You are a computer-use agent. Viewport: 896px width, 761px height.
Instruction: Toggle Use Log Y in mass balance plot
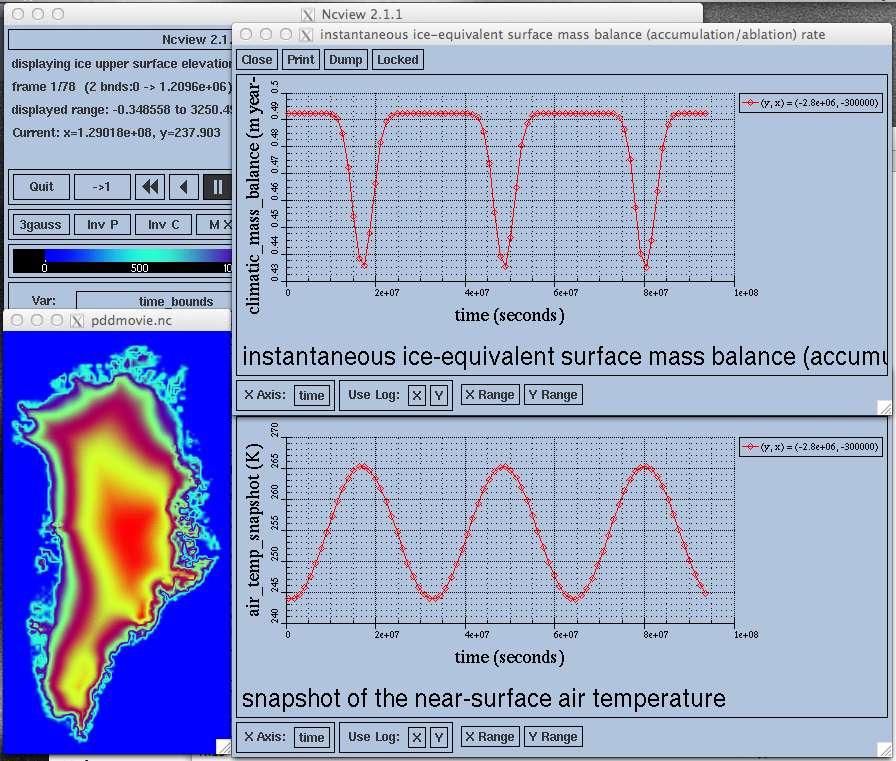coord(438,395)
